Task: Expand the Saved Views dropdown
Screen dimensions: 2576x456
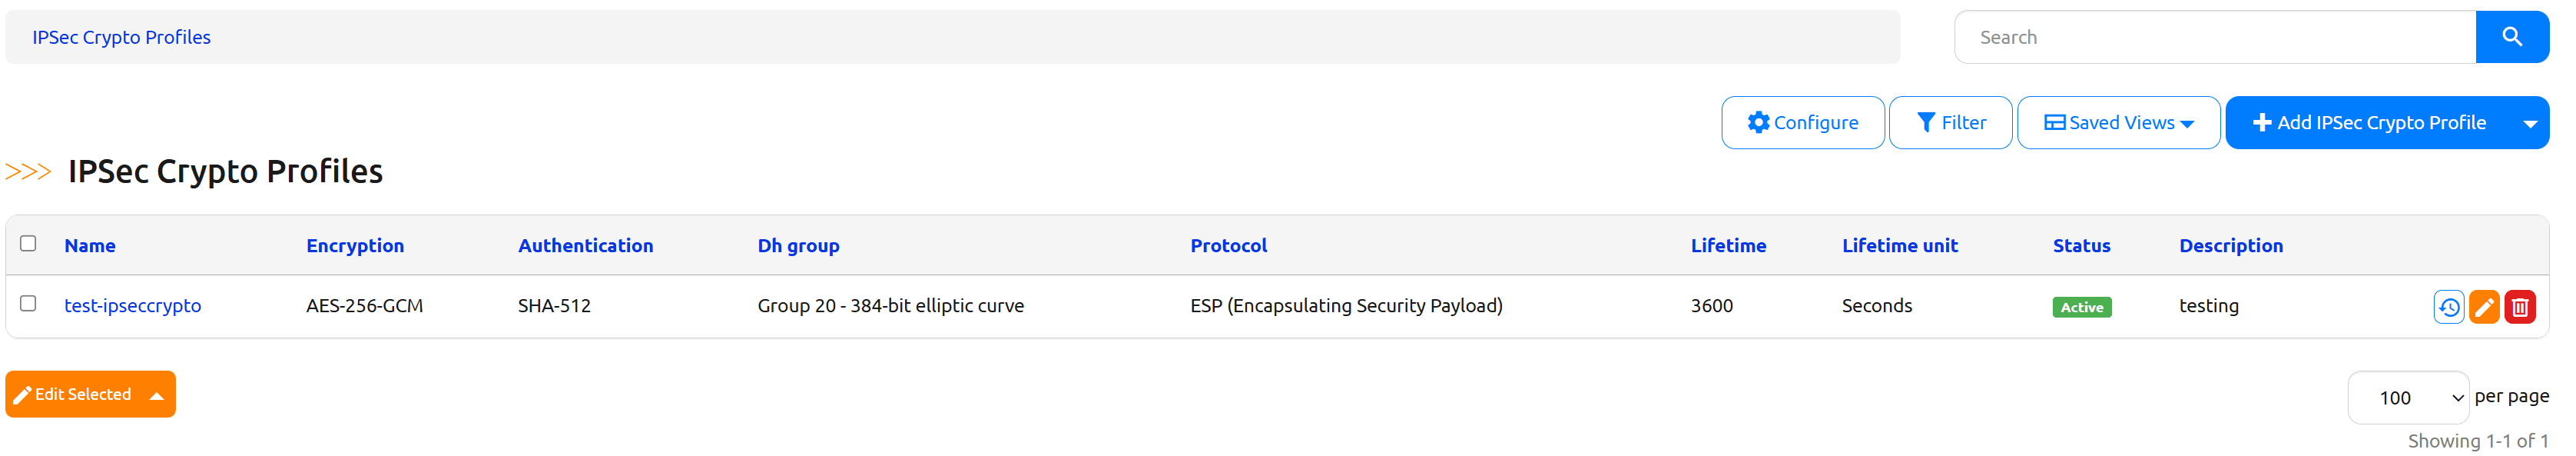Action: (2189, 122)
